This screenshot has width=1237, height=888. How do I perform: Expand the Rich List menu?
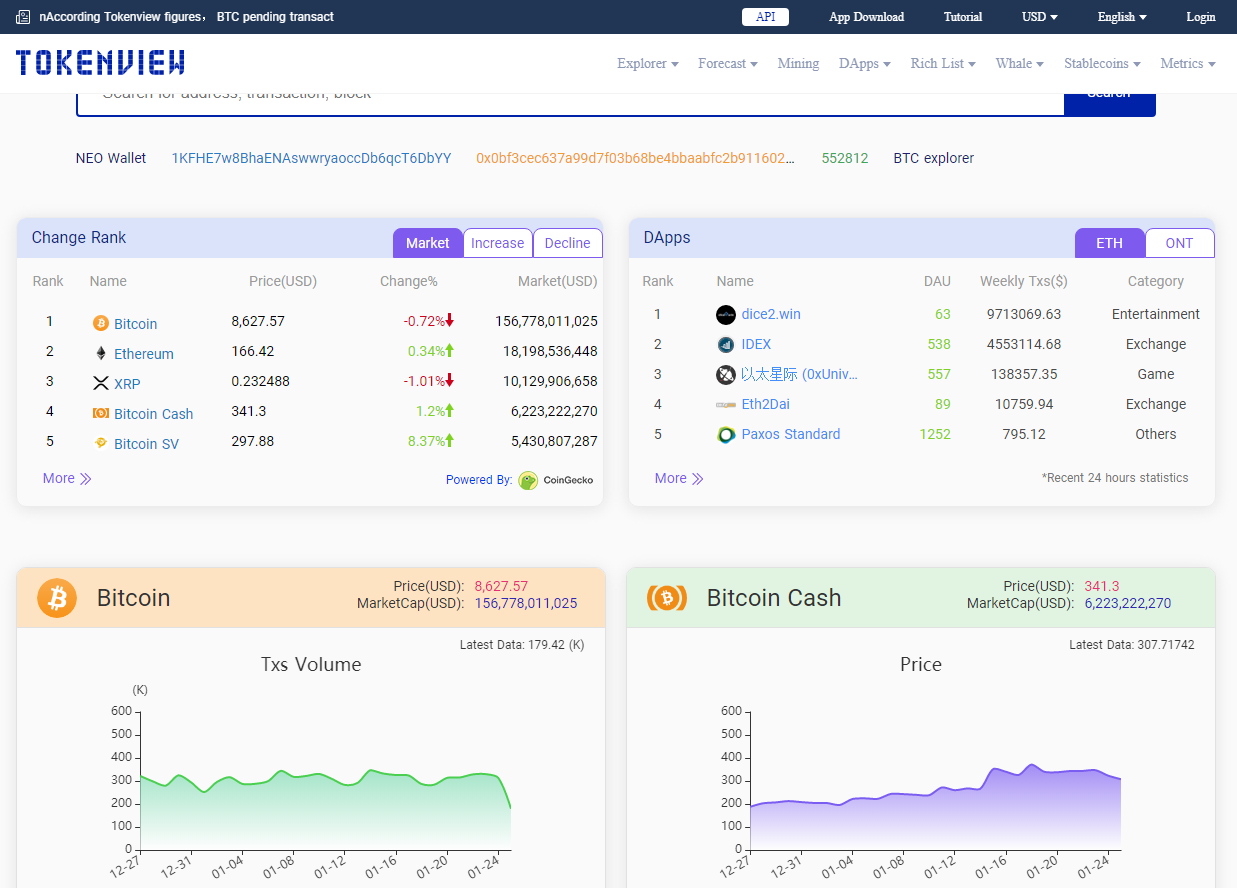(943, 63)
